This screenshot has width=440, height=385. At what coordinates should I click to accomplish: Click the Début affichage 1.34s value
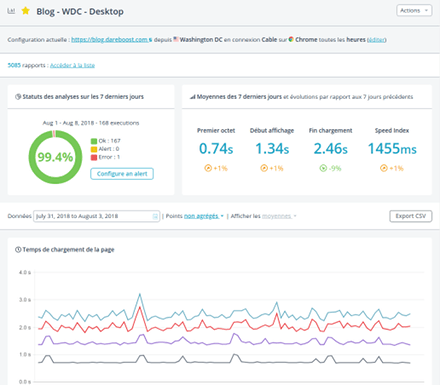[x=272, y=149]
